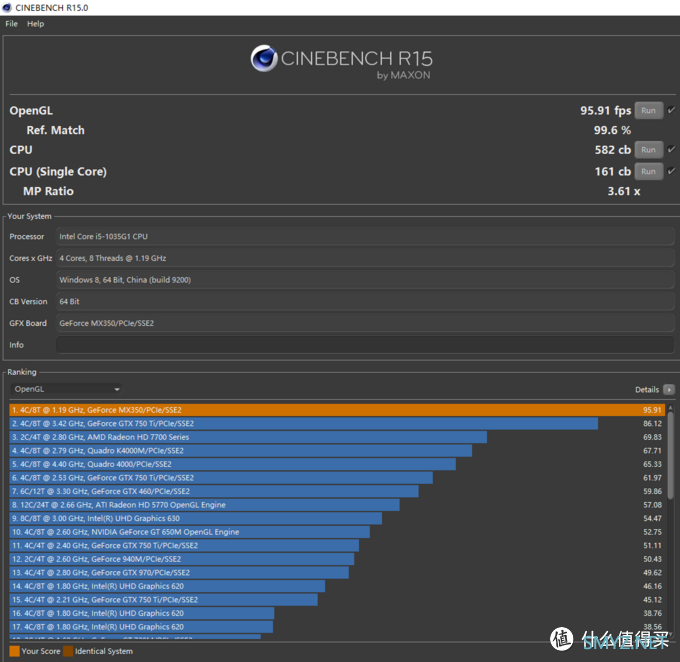Toggle the CPU Single Core checkbox
This screenshot has width=680, height=662.
pyautogui.click(x=671, y=171)
